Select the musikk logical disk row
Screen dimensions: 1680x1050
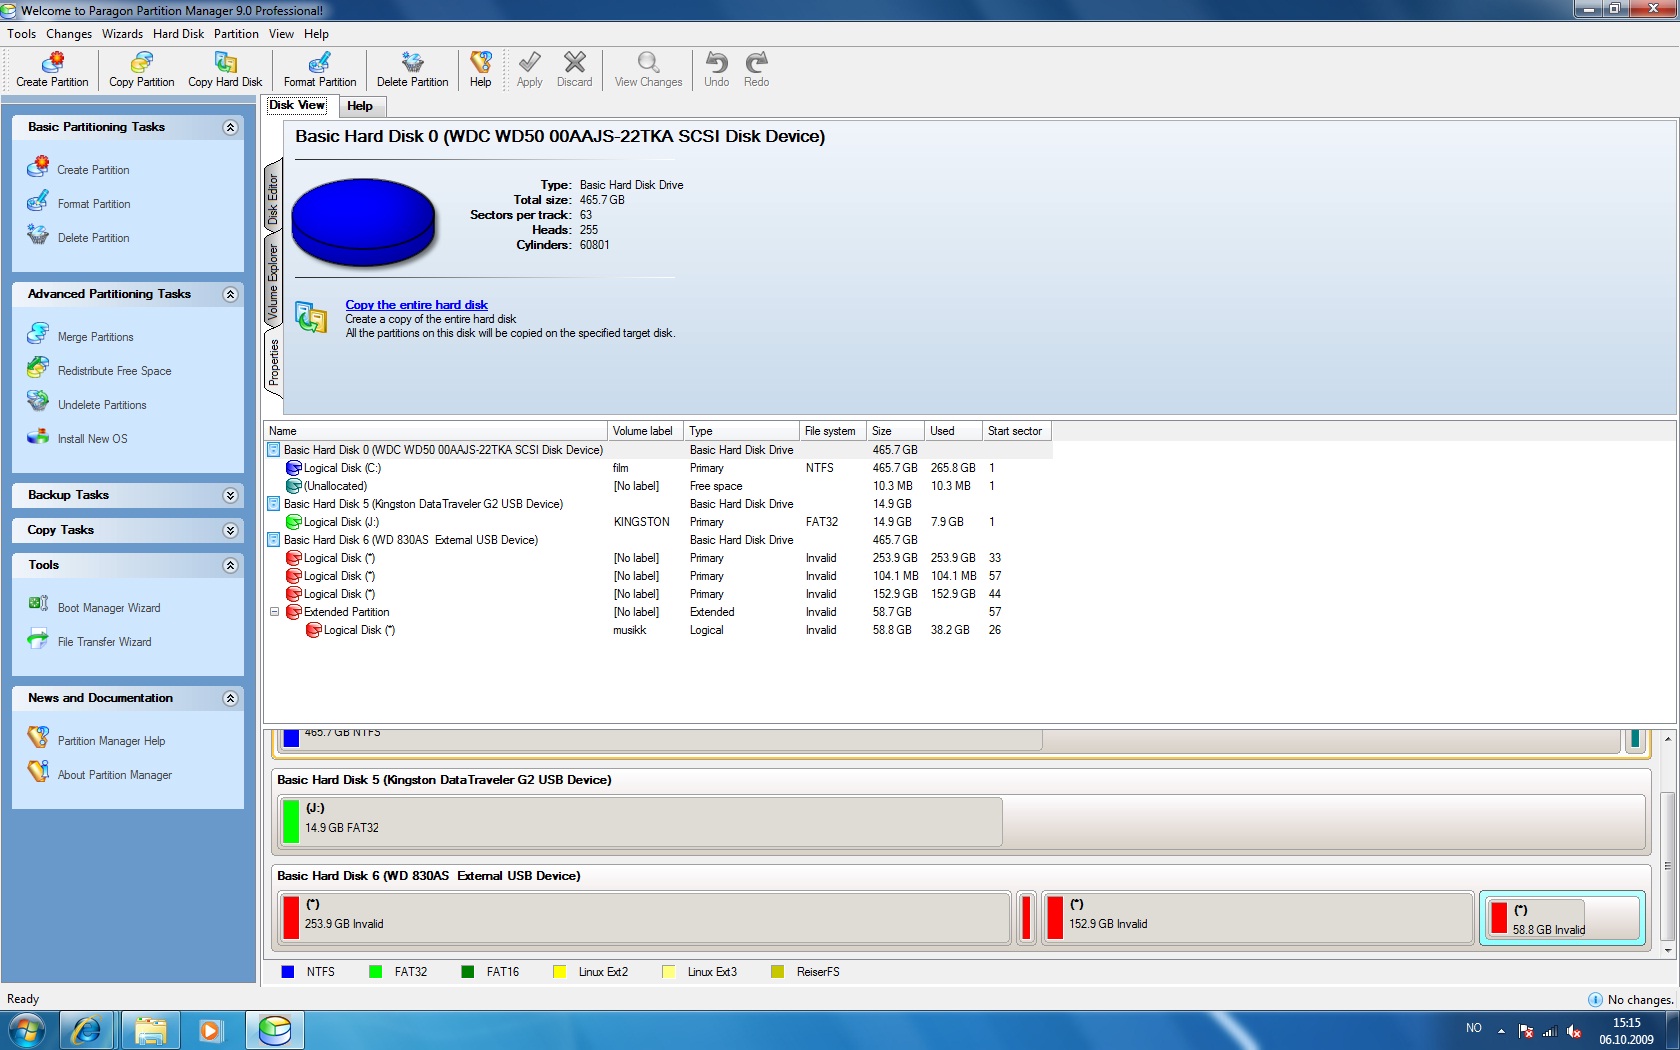click(658, 630)
